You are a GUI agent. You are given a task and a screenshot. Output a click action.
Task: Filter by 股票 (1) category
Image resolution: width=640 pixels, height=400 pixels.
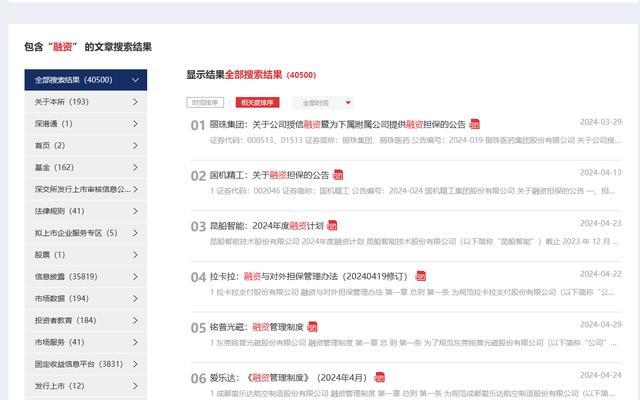click(86, 255)
